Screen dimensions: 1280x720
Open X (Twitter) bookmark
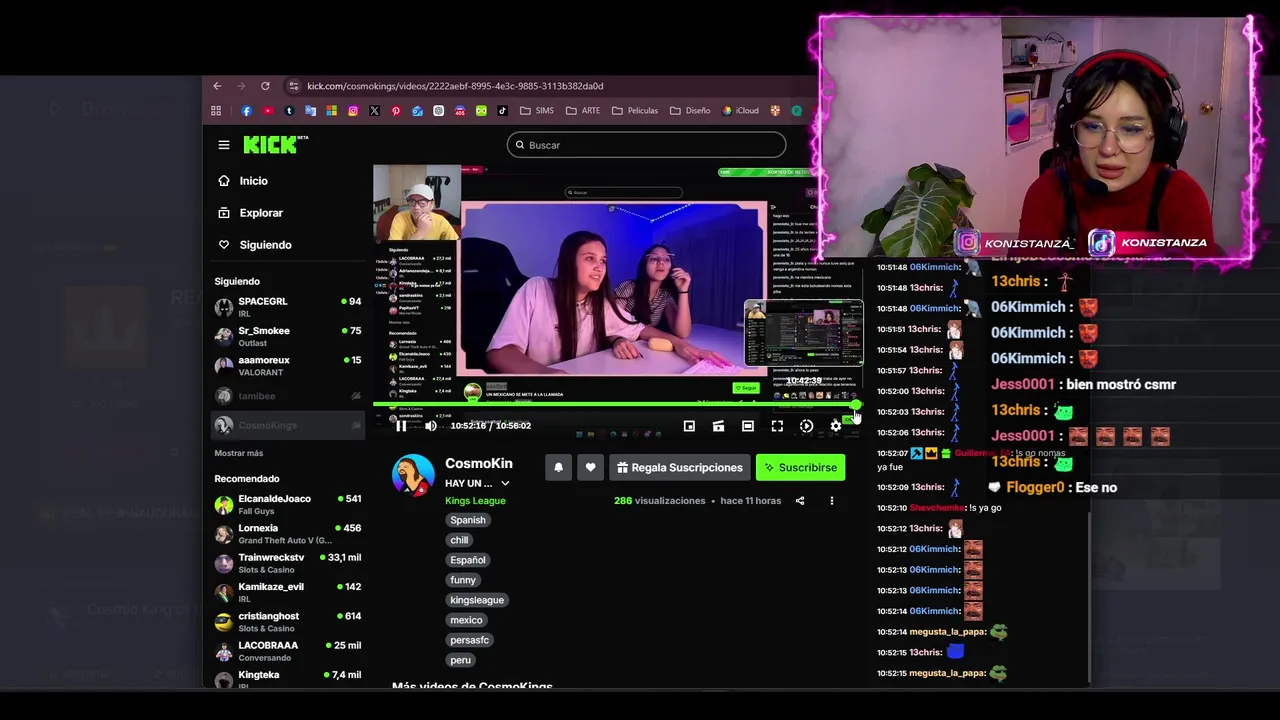374,111
